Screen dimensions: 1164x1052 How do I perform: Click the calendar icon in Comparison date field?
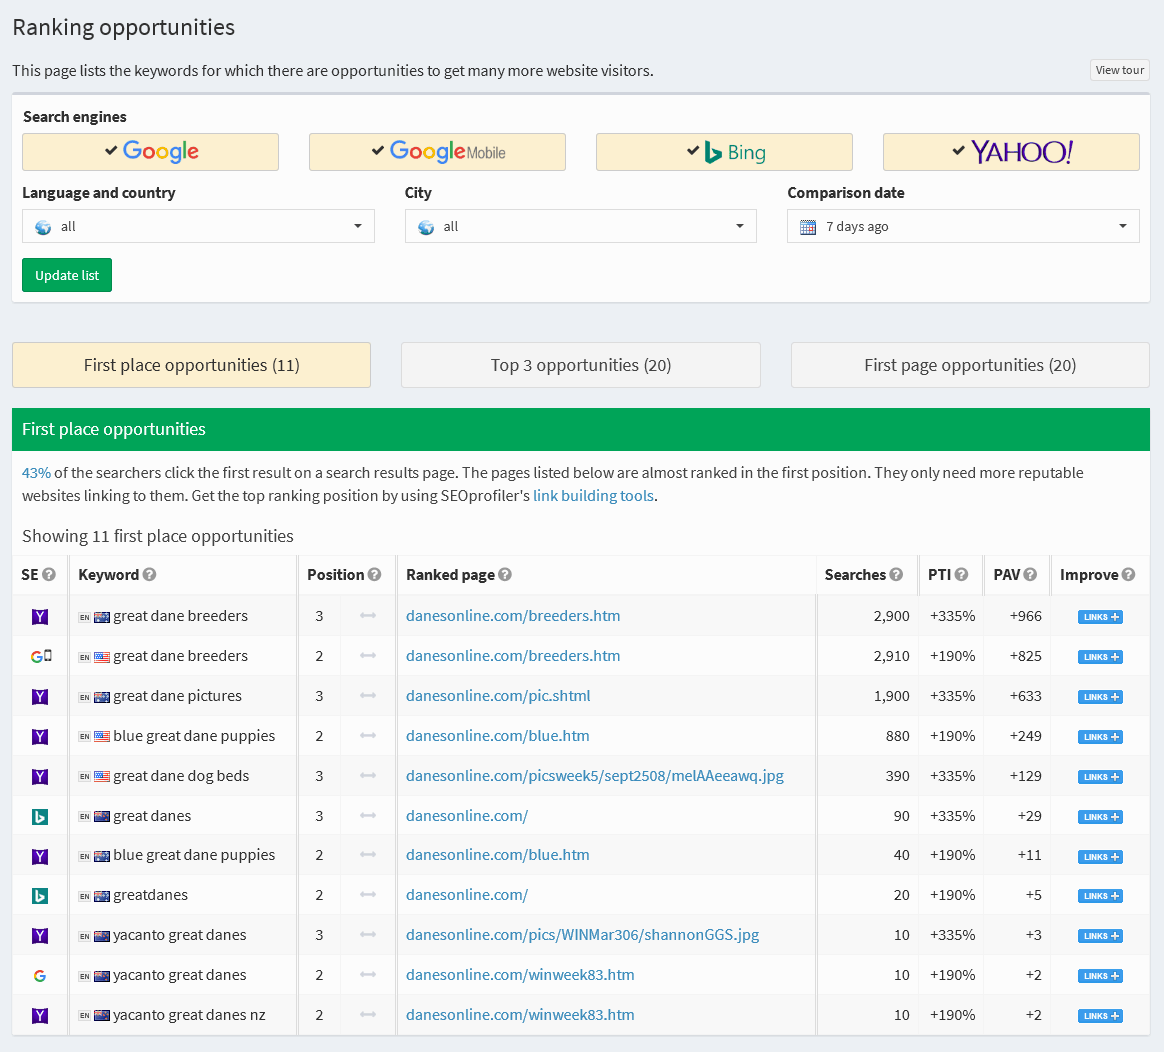(808, 226)
